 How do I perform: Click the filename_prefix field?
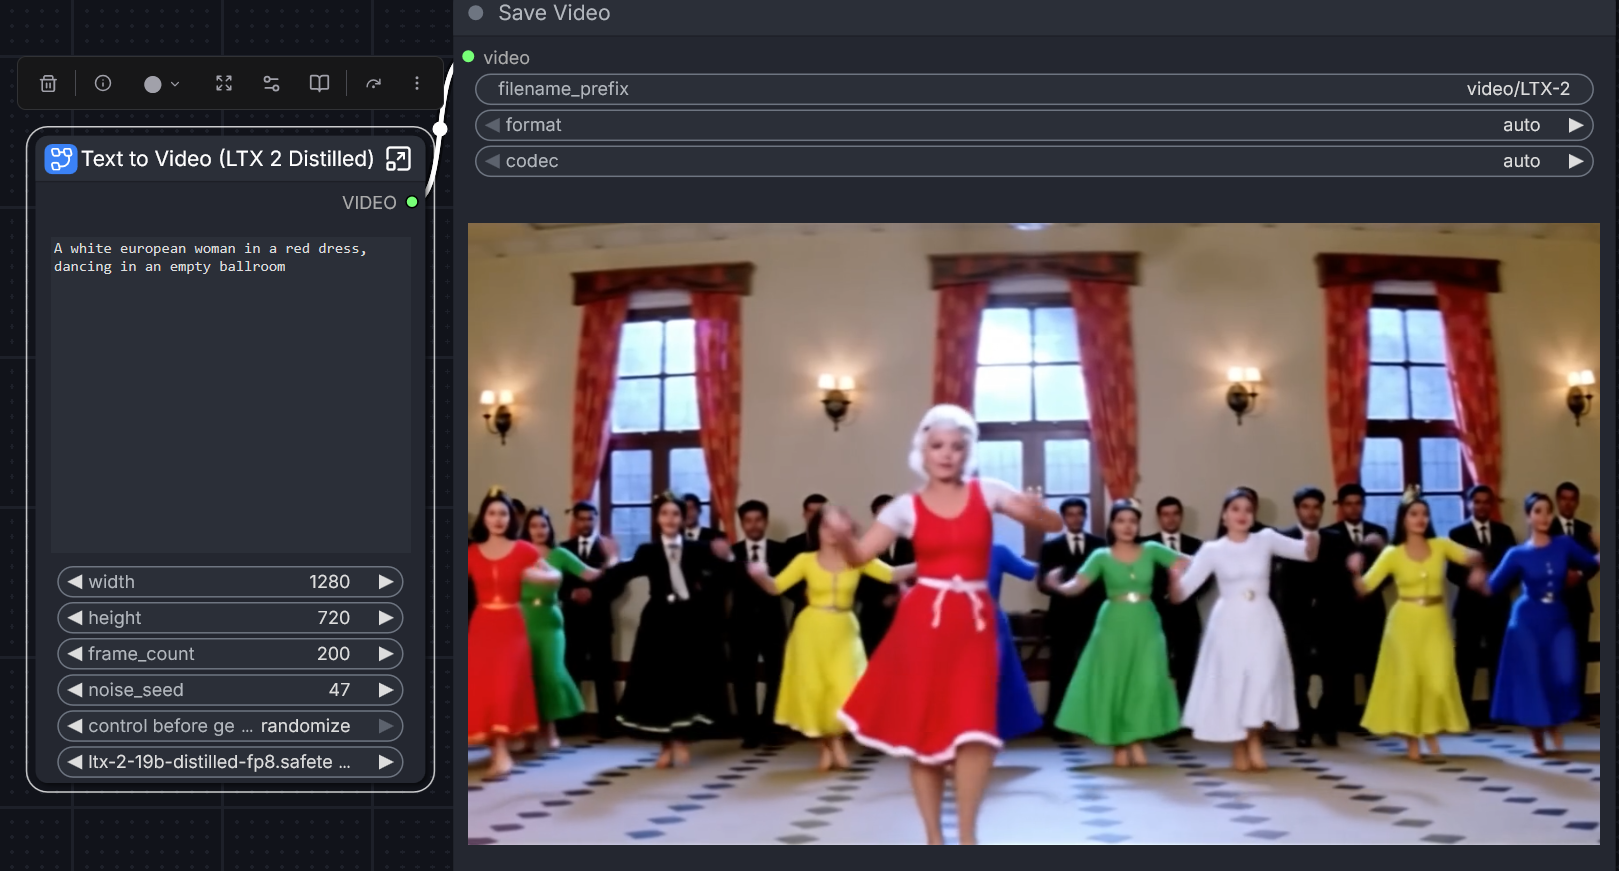coord(1034,89)
